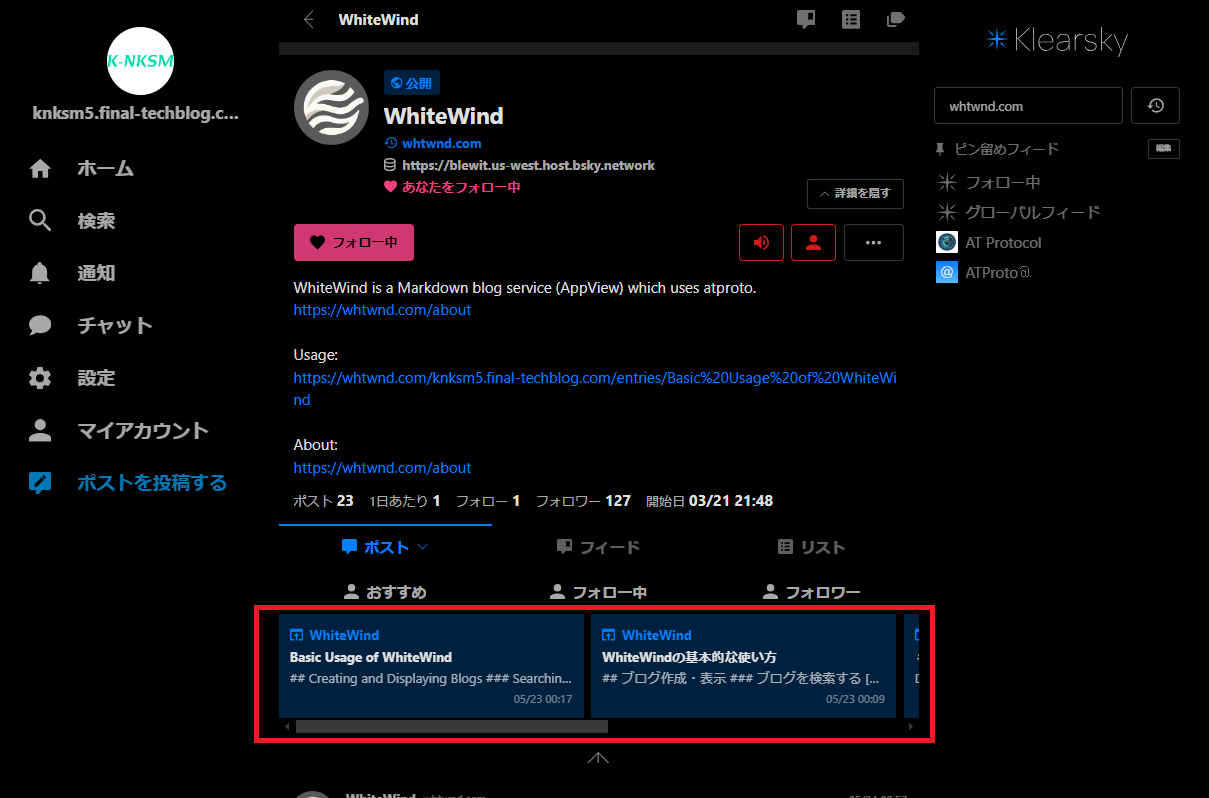The image size is (1209, 798).
Task: Click the ポスト 23 count
Action: (x=323, y=500)
